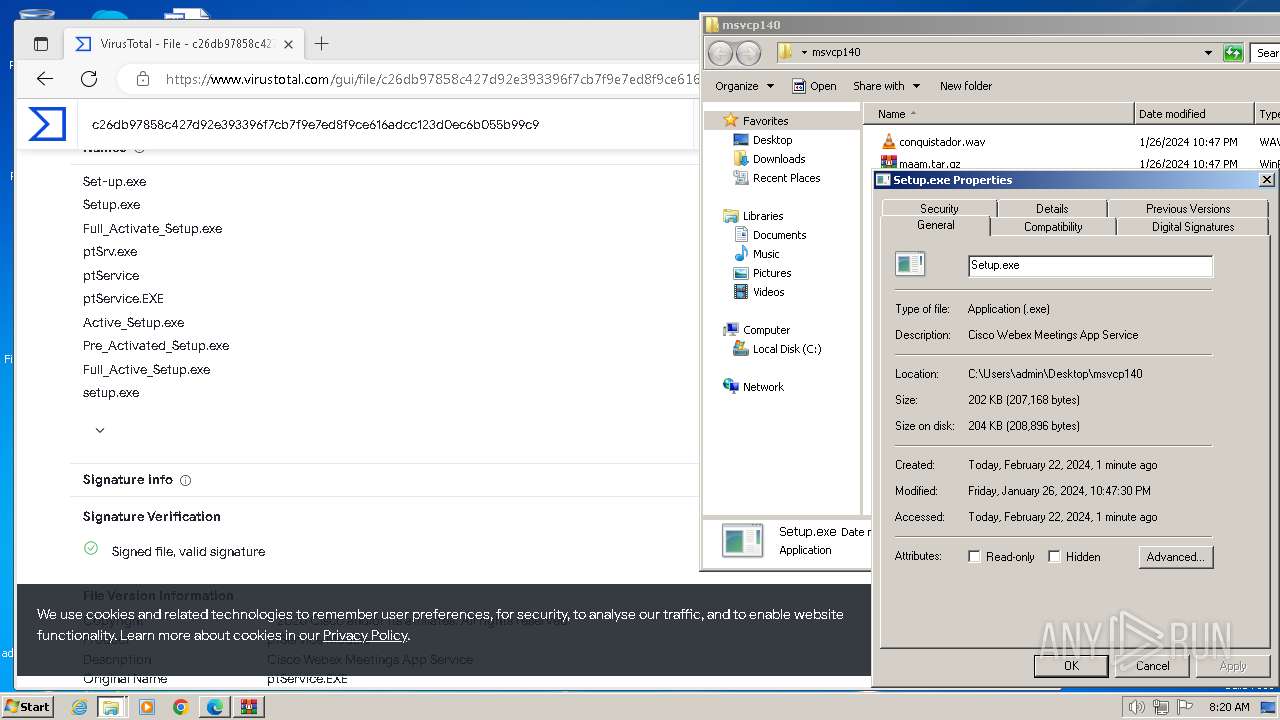View site security lock info
This screenshot has width=1280, height=720.
(x=143, y=79)
